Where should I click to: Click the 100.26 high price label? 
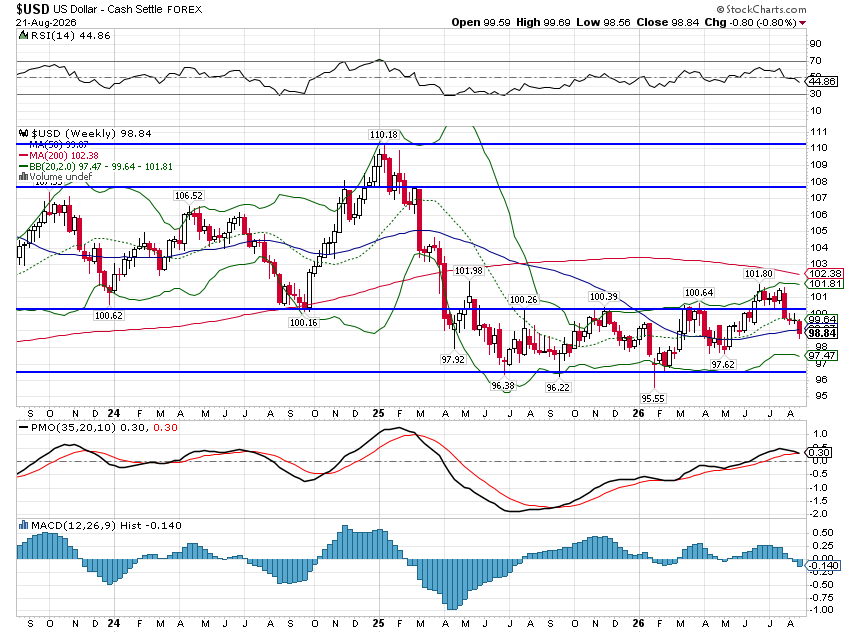(x=524, y=299)
